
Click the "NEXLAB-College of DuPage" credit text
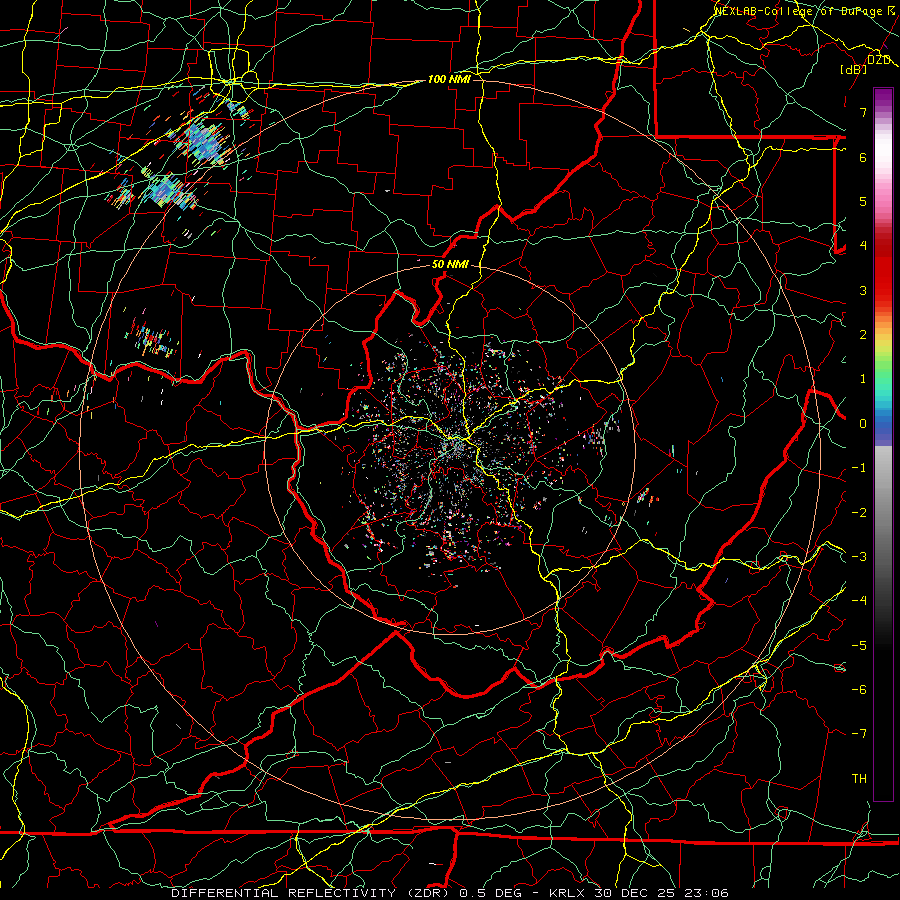click(800, 11)
